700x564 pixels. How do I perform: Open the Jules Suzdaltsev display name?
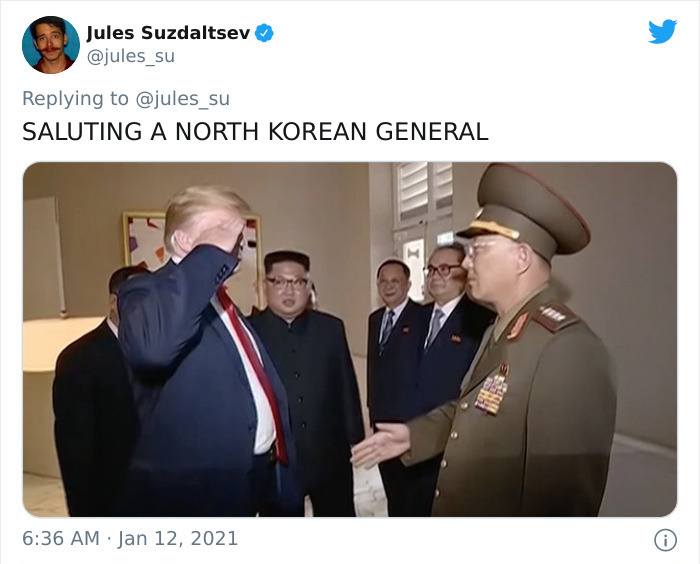point(168,33)
